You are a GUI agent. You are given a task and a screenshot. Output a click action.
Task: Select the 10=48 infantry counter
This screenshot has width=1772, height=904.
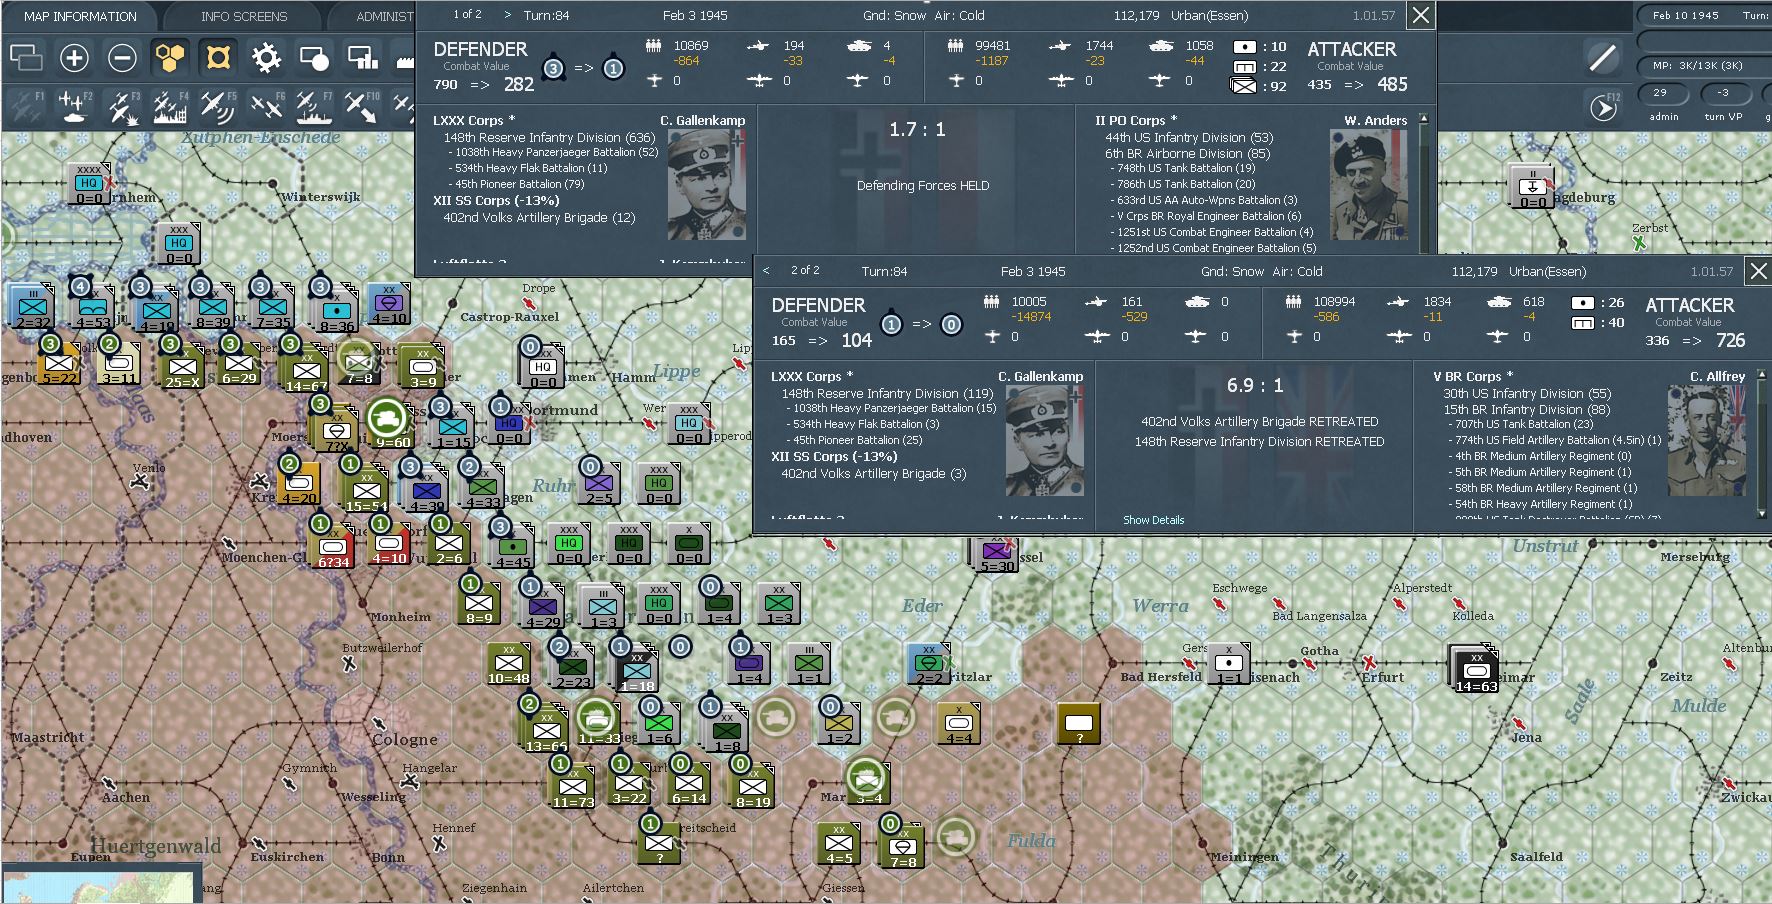tap(508, 664)
